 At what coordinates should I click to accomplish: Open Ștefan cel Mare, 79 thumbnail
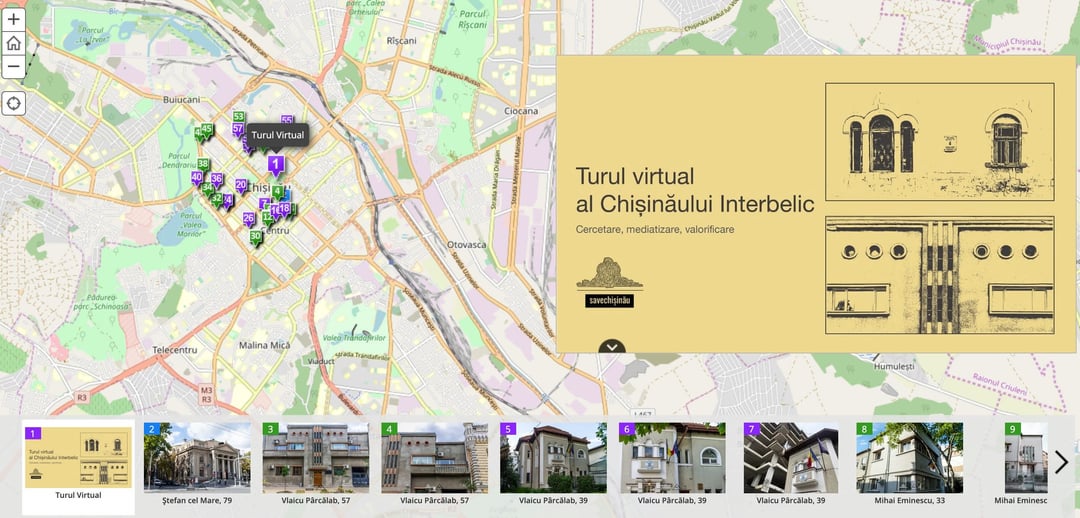point(196,464)
